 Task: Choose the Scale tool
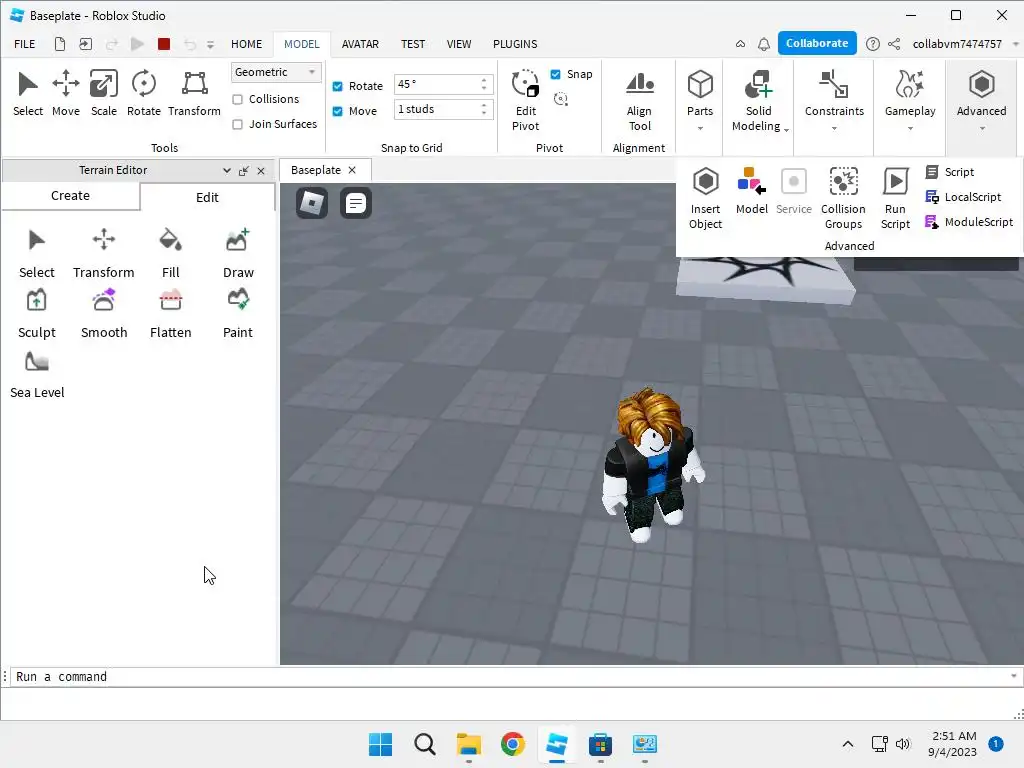(103, 93)
